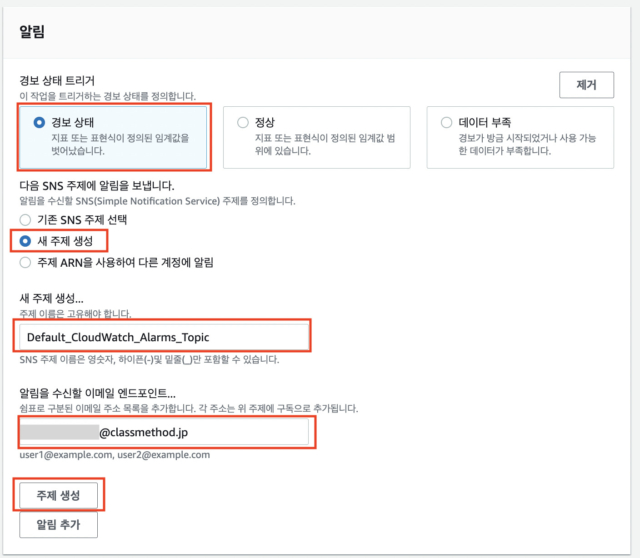
Task: Click the 알림 추가 button
Action: tap(58, 525)
